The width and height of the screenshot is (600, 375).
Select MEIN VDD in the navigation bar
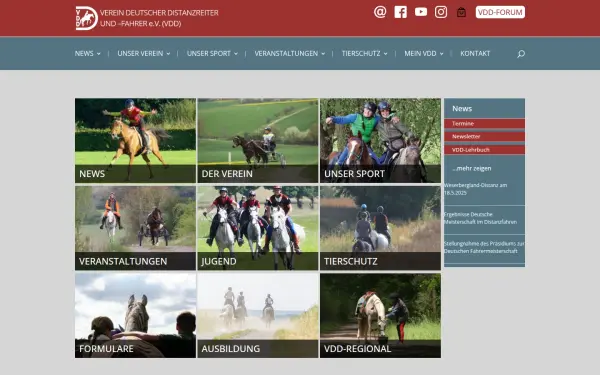coord(420,54)
